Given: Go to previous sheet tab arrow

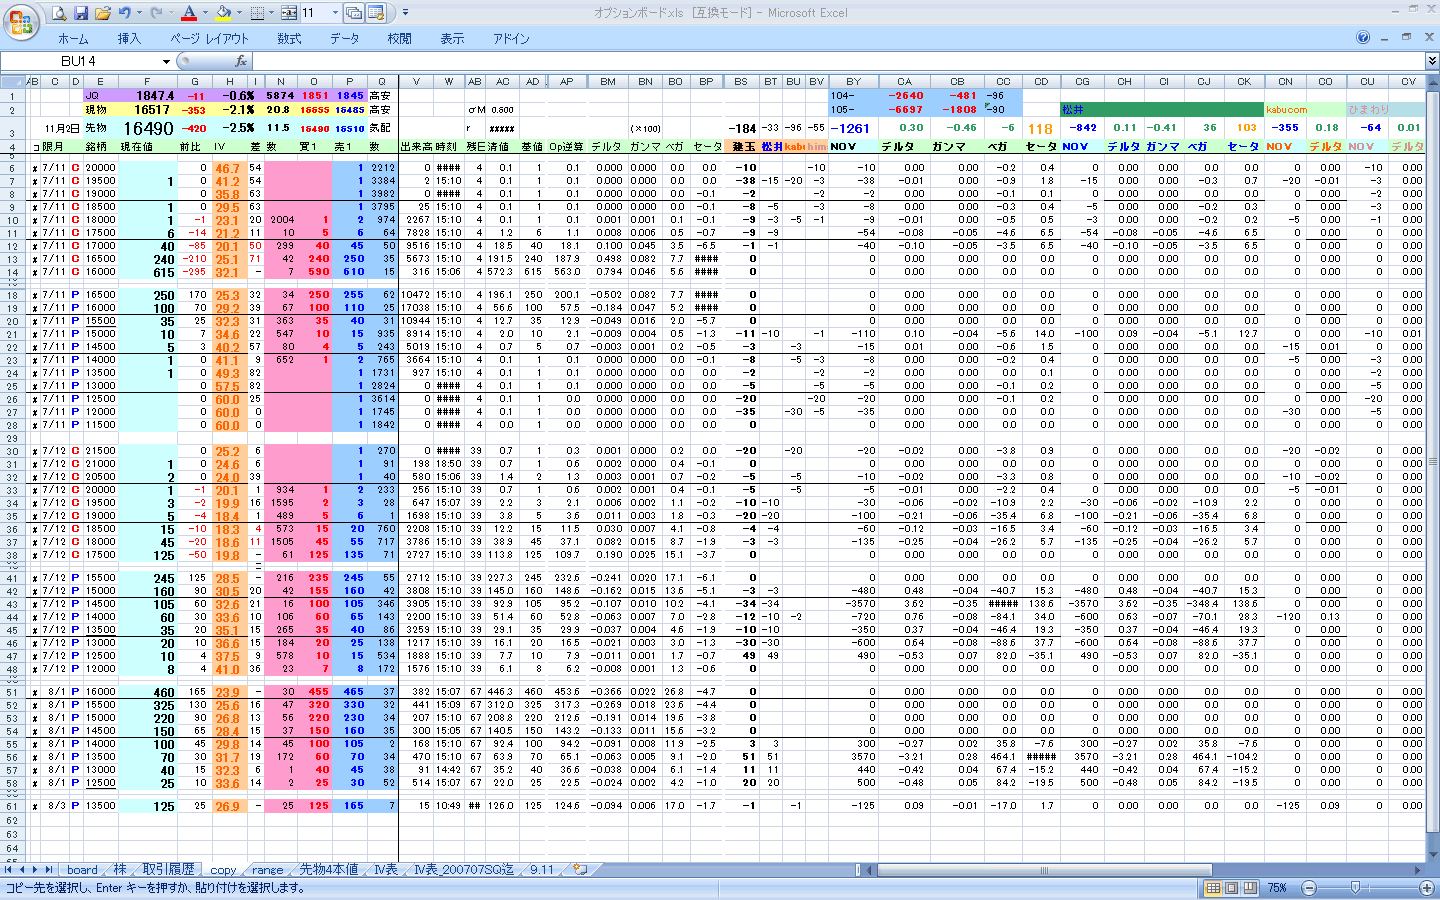Looking at the screenshot, I should (x=22, y=870).
